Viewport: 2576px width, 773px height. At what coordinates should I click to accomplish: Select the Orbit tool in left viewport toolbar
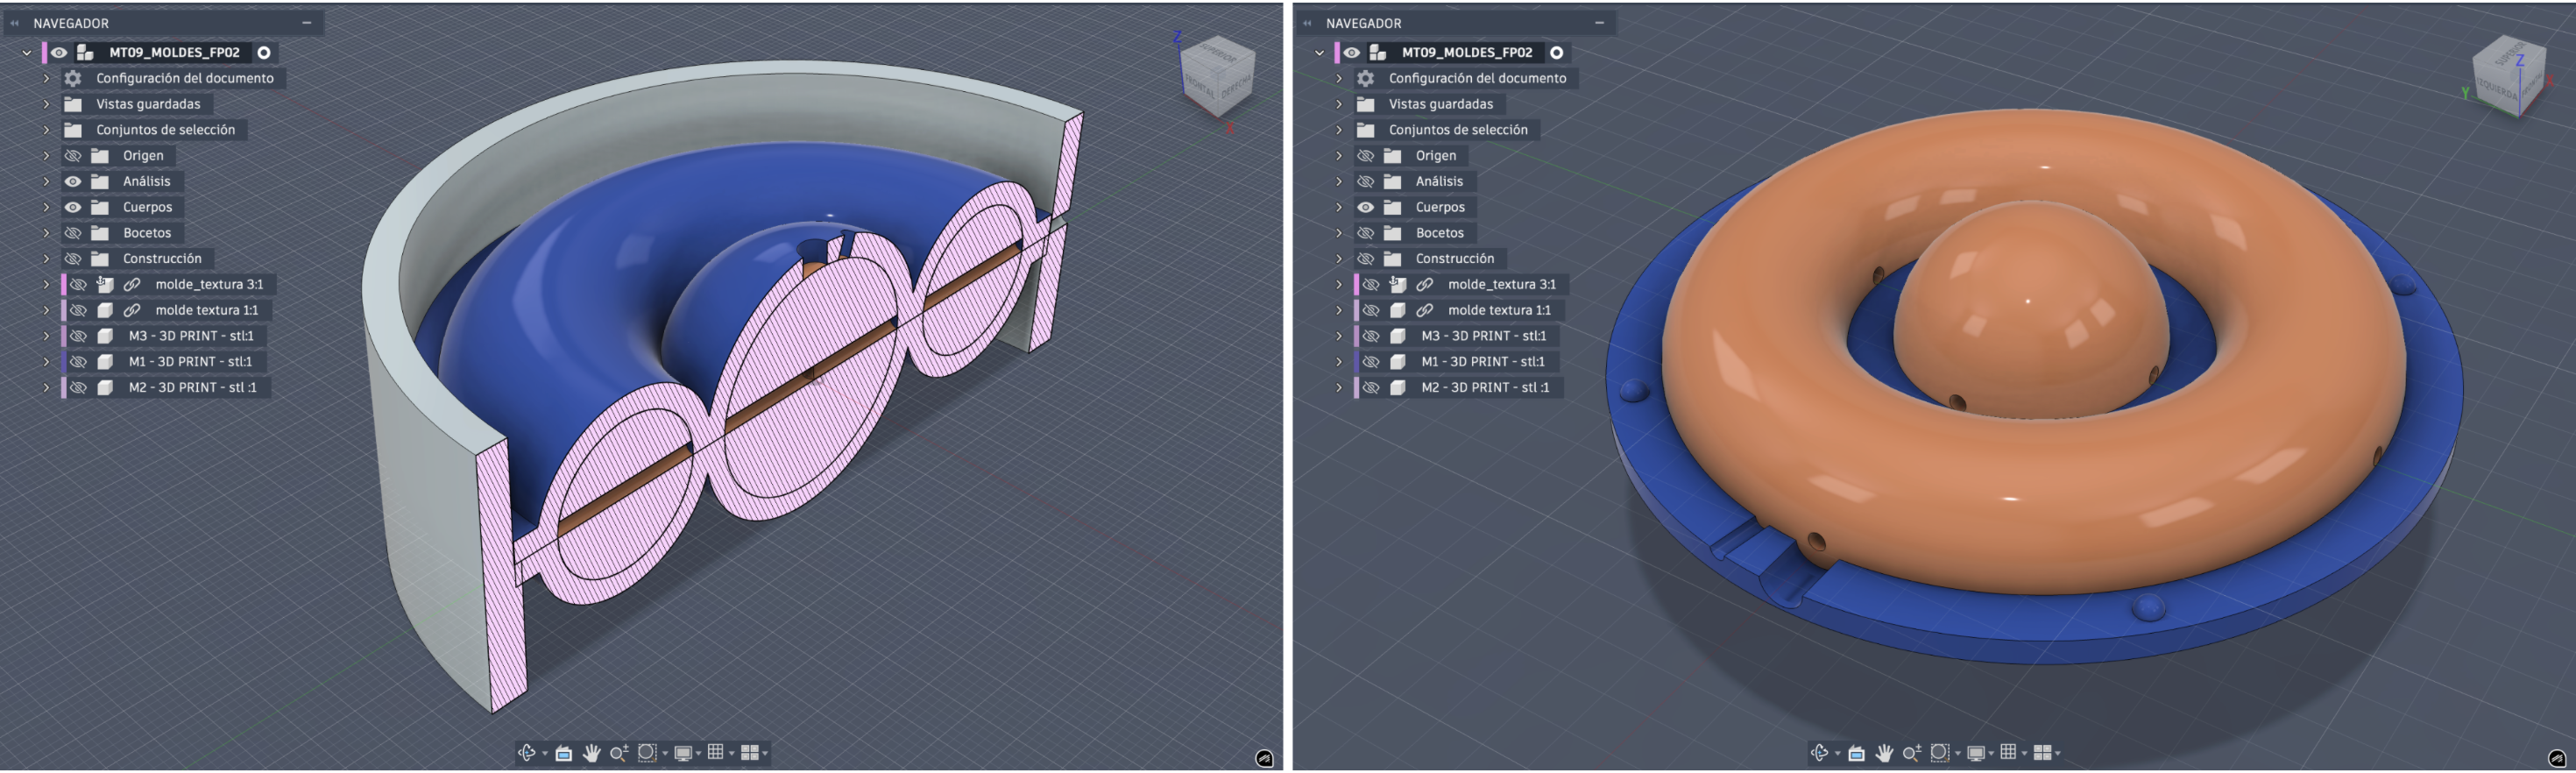pyautogui.click(x=527, y=753)
